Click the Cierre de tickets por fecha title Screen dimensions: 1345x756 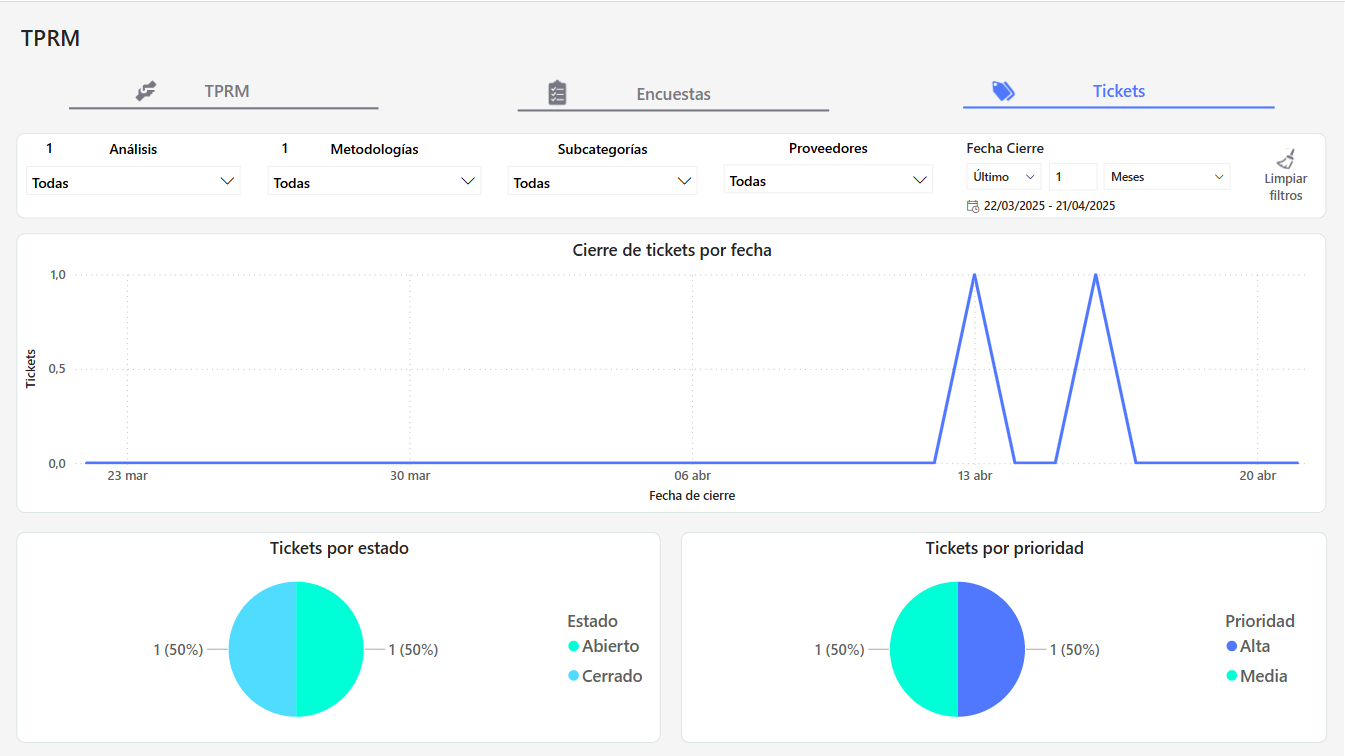672,250
